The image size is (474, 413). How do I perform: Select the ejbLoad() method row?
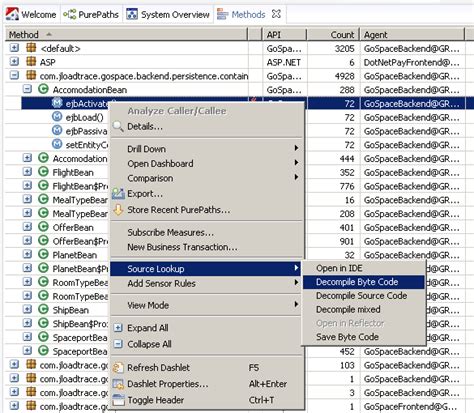pyautogui.click(x=84, y=117)
